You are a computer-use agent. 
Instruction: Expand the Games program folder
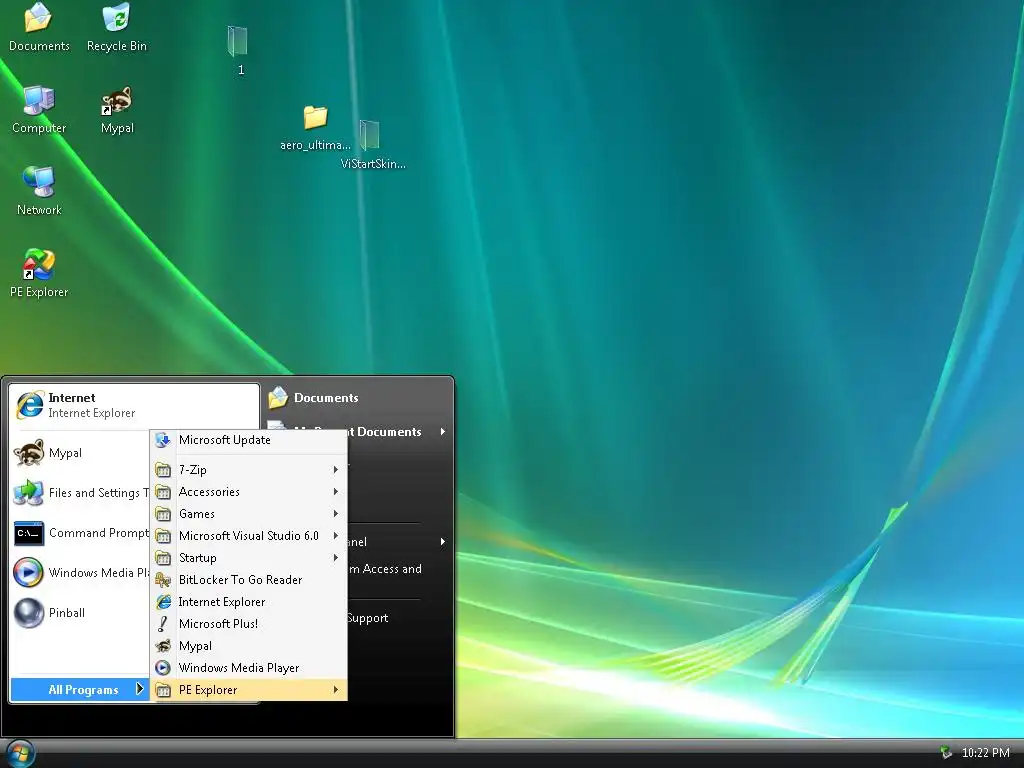(x=249, y=514)
